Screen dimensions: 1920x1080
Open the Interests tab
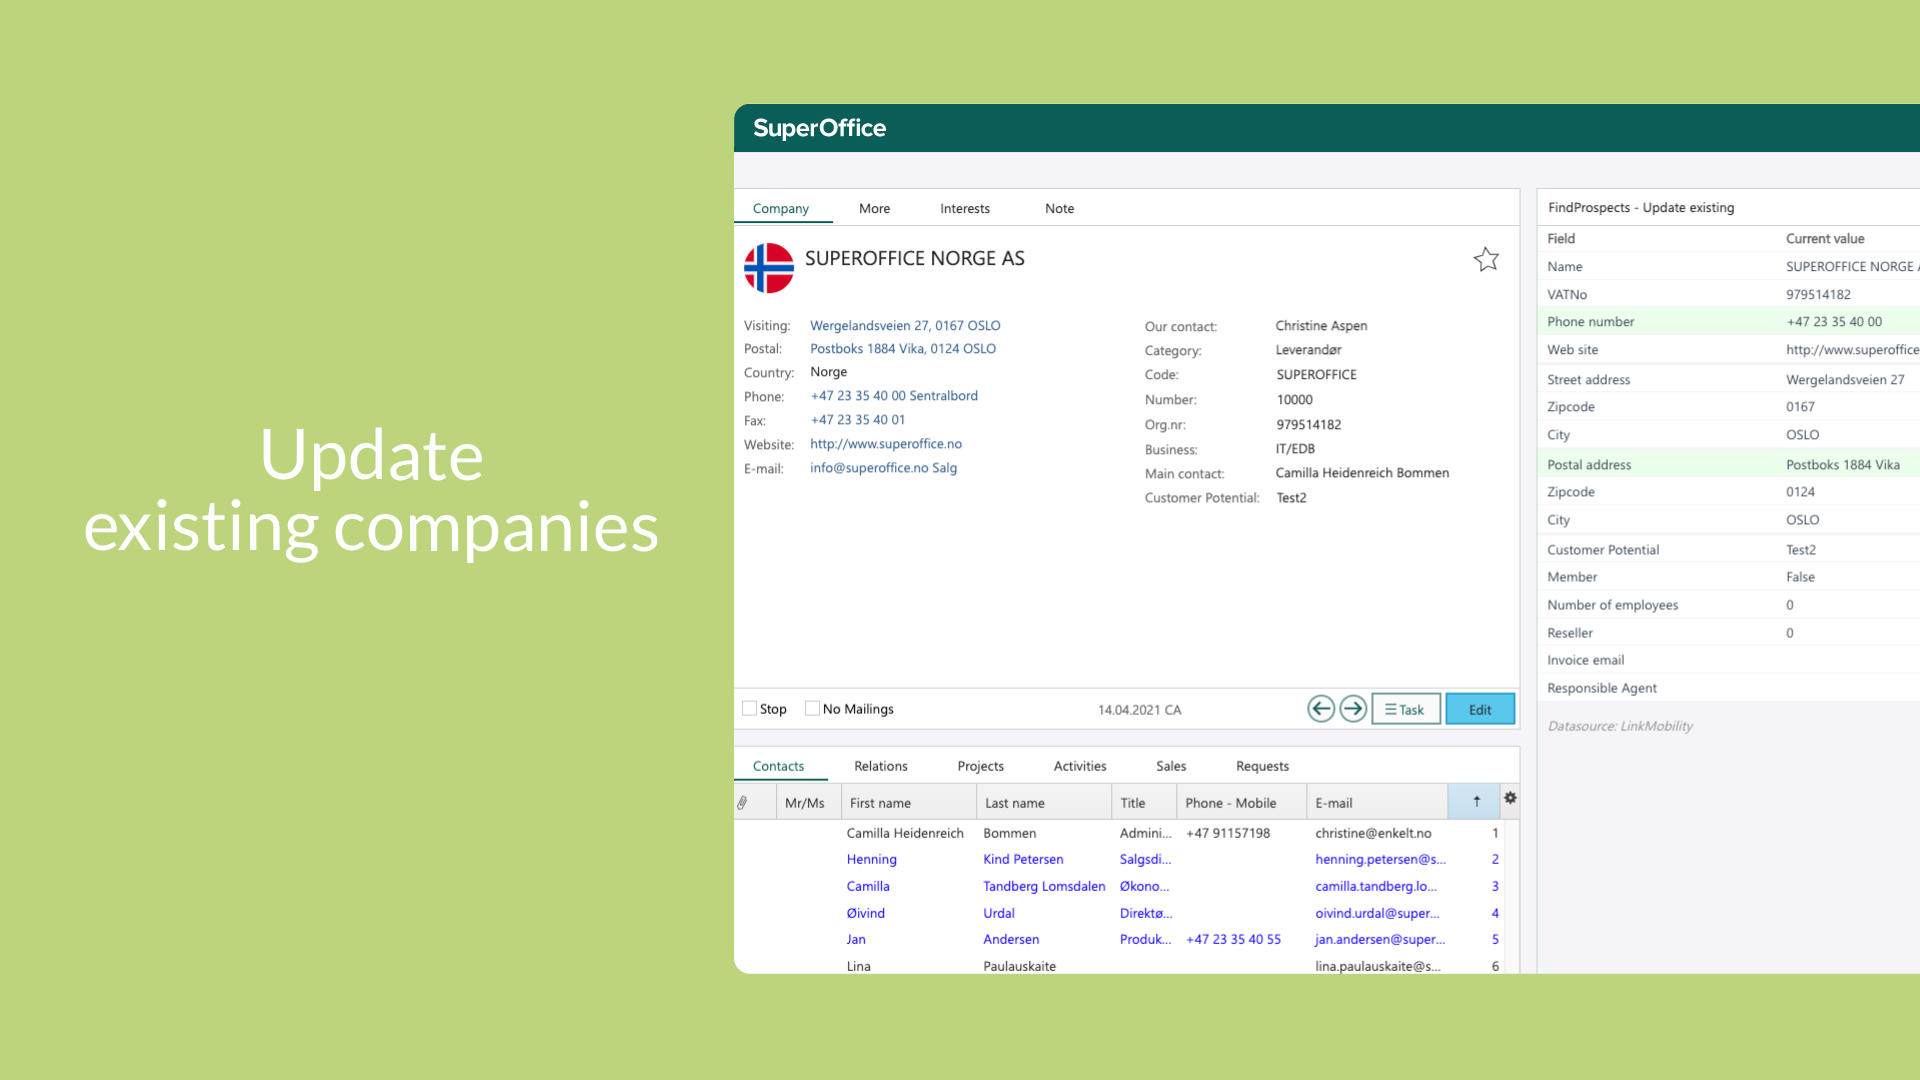point(965,208)
